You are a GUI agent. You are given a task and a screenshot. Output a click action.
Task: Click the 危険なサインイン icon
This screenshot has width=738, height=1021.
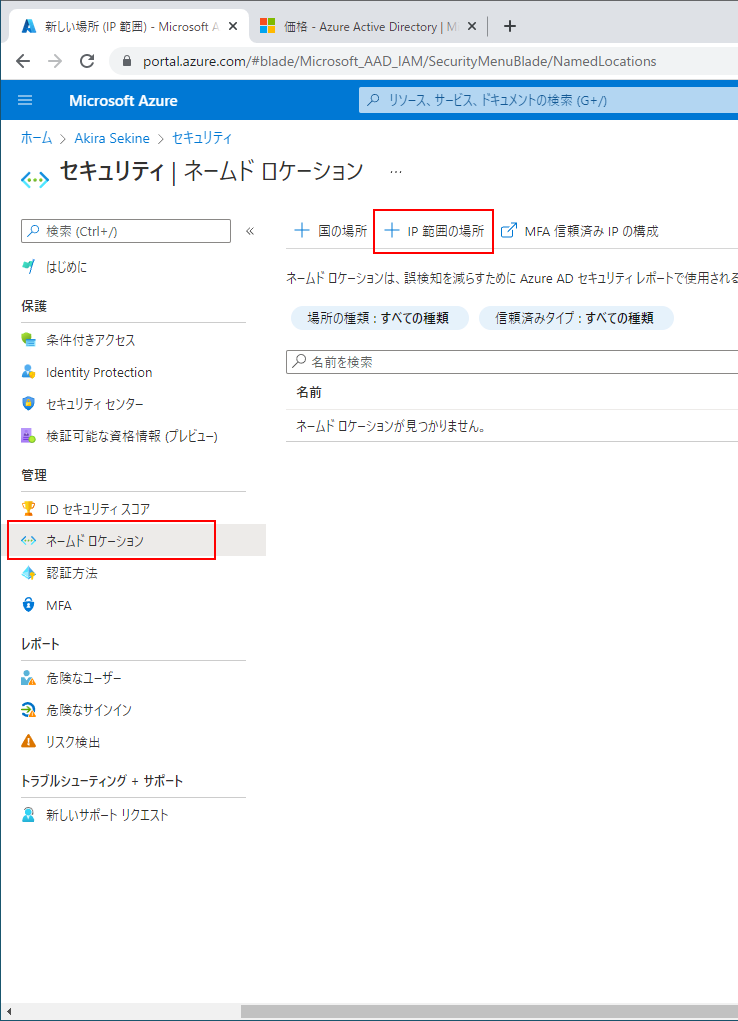coord(28,709)
